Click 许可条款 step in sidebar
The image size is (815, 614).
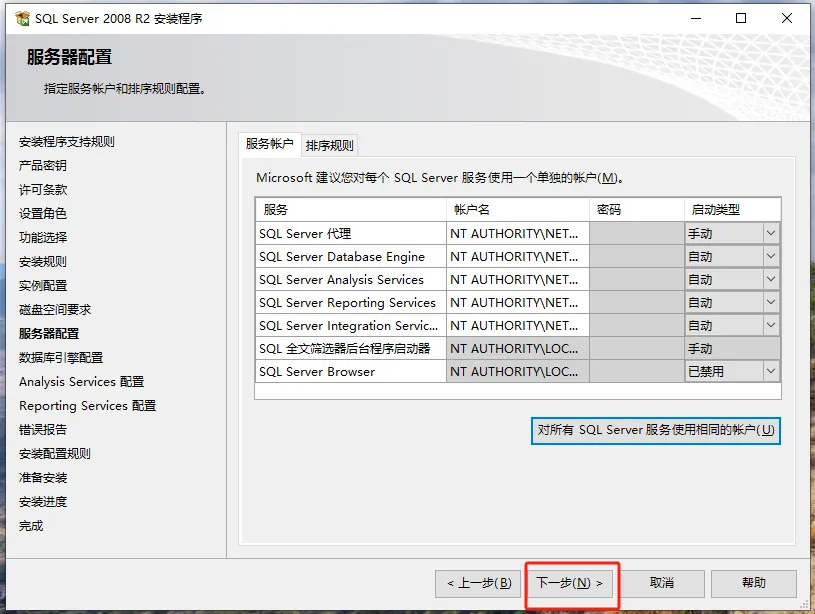[43, 189]
